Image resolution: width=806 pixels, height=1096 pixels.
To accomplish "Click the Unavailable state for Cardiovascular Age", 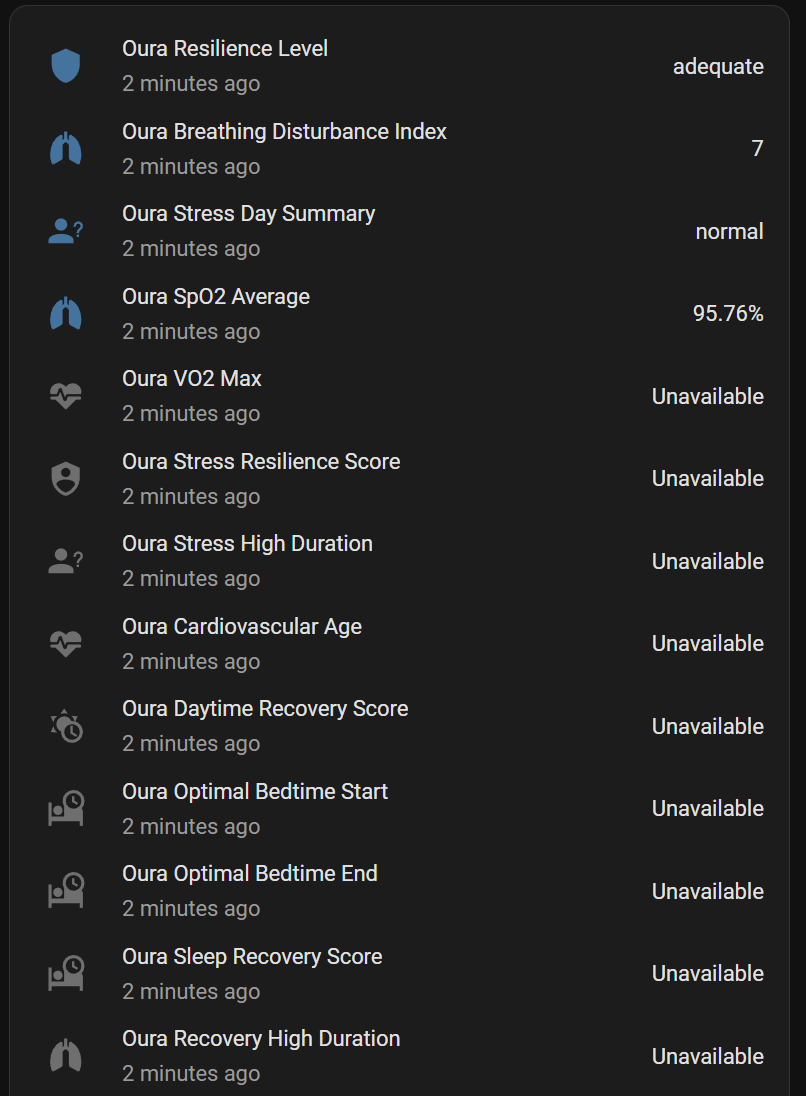I will click(x=707, y=644).
